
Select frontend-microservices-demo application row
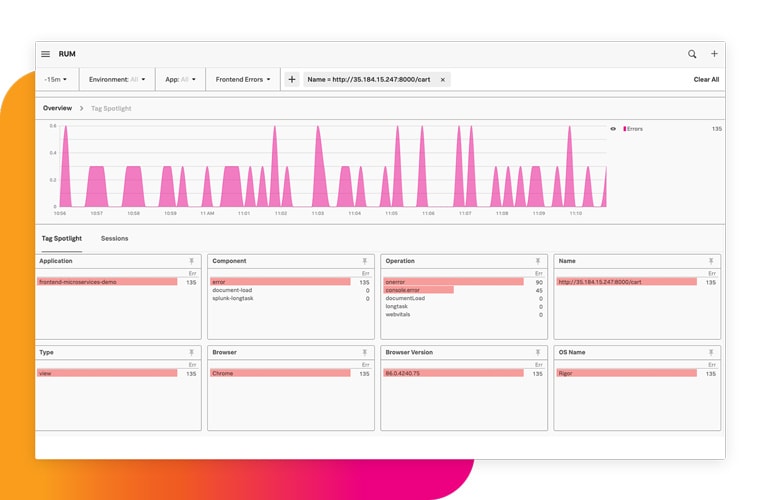[x=117, y=282]
